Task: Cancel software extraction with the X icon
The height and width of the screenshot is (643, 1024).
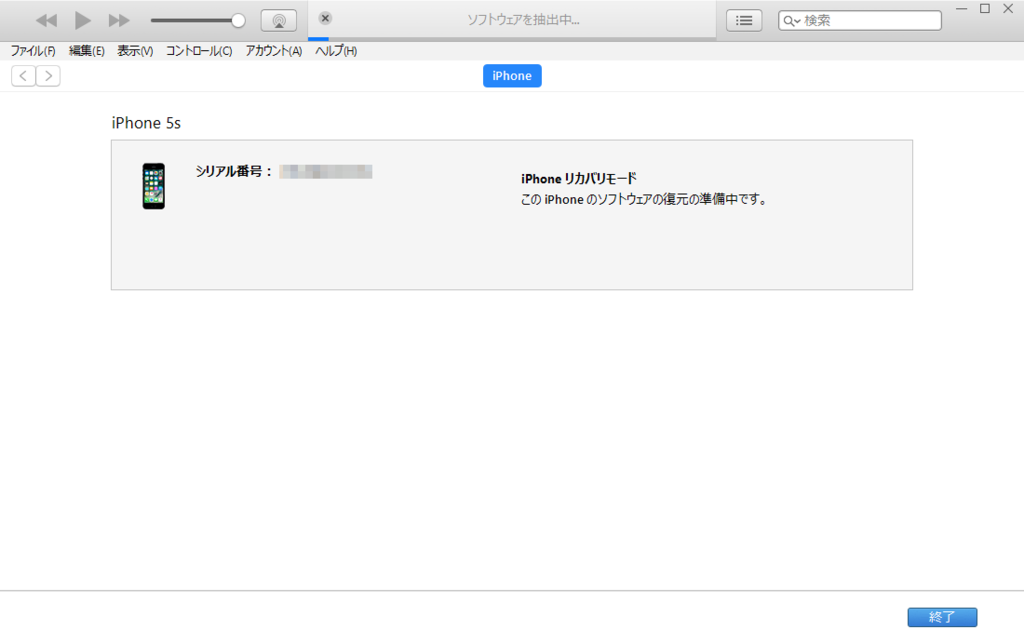Action: point(325,18)
